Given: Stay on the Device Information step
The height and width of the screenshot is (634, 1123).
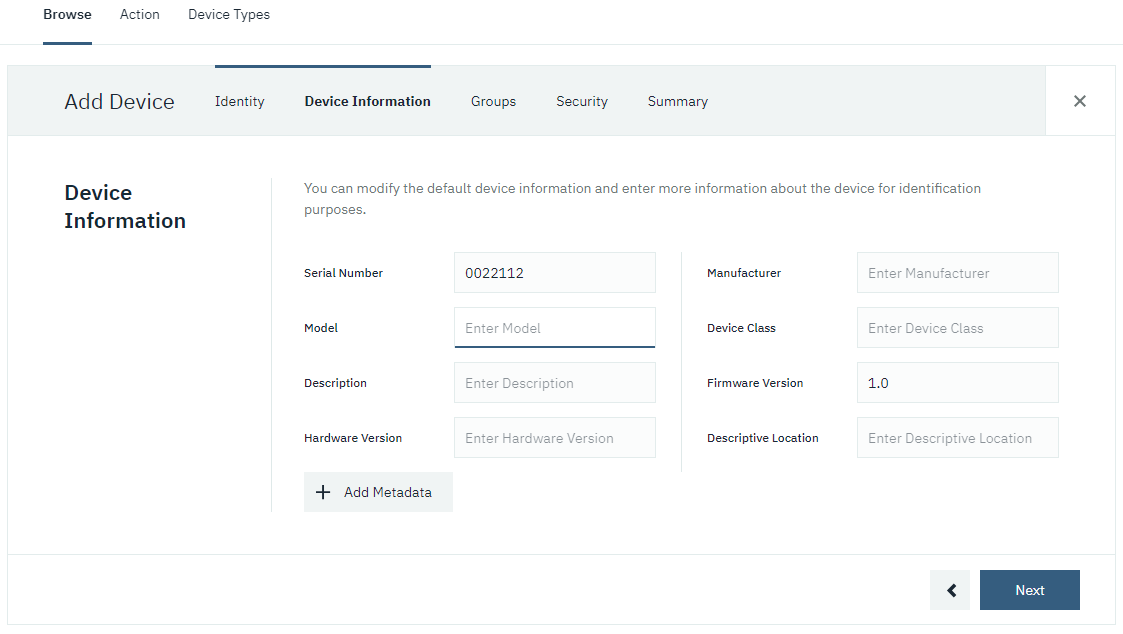Looking at the screenshot, I should point(367,101).
